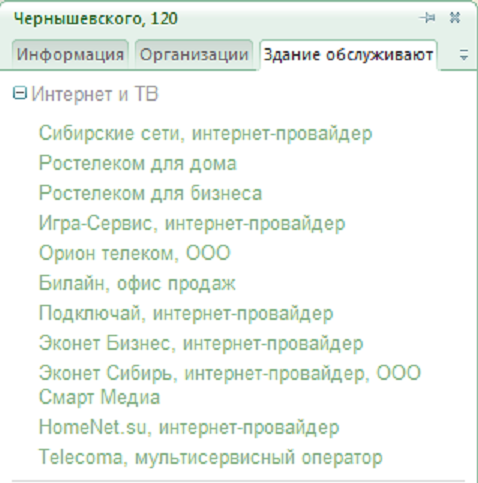Switch to the Организации tab
The height and width of the screenshot is (483, 478).
(x=194, y=55)
